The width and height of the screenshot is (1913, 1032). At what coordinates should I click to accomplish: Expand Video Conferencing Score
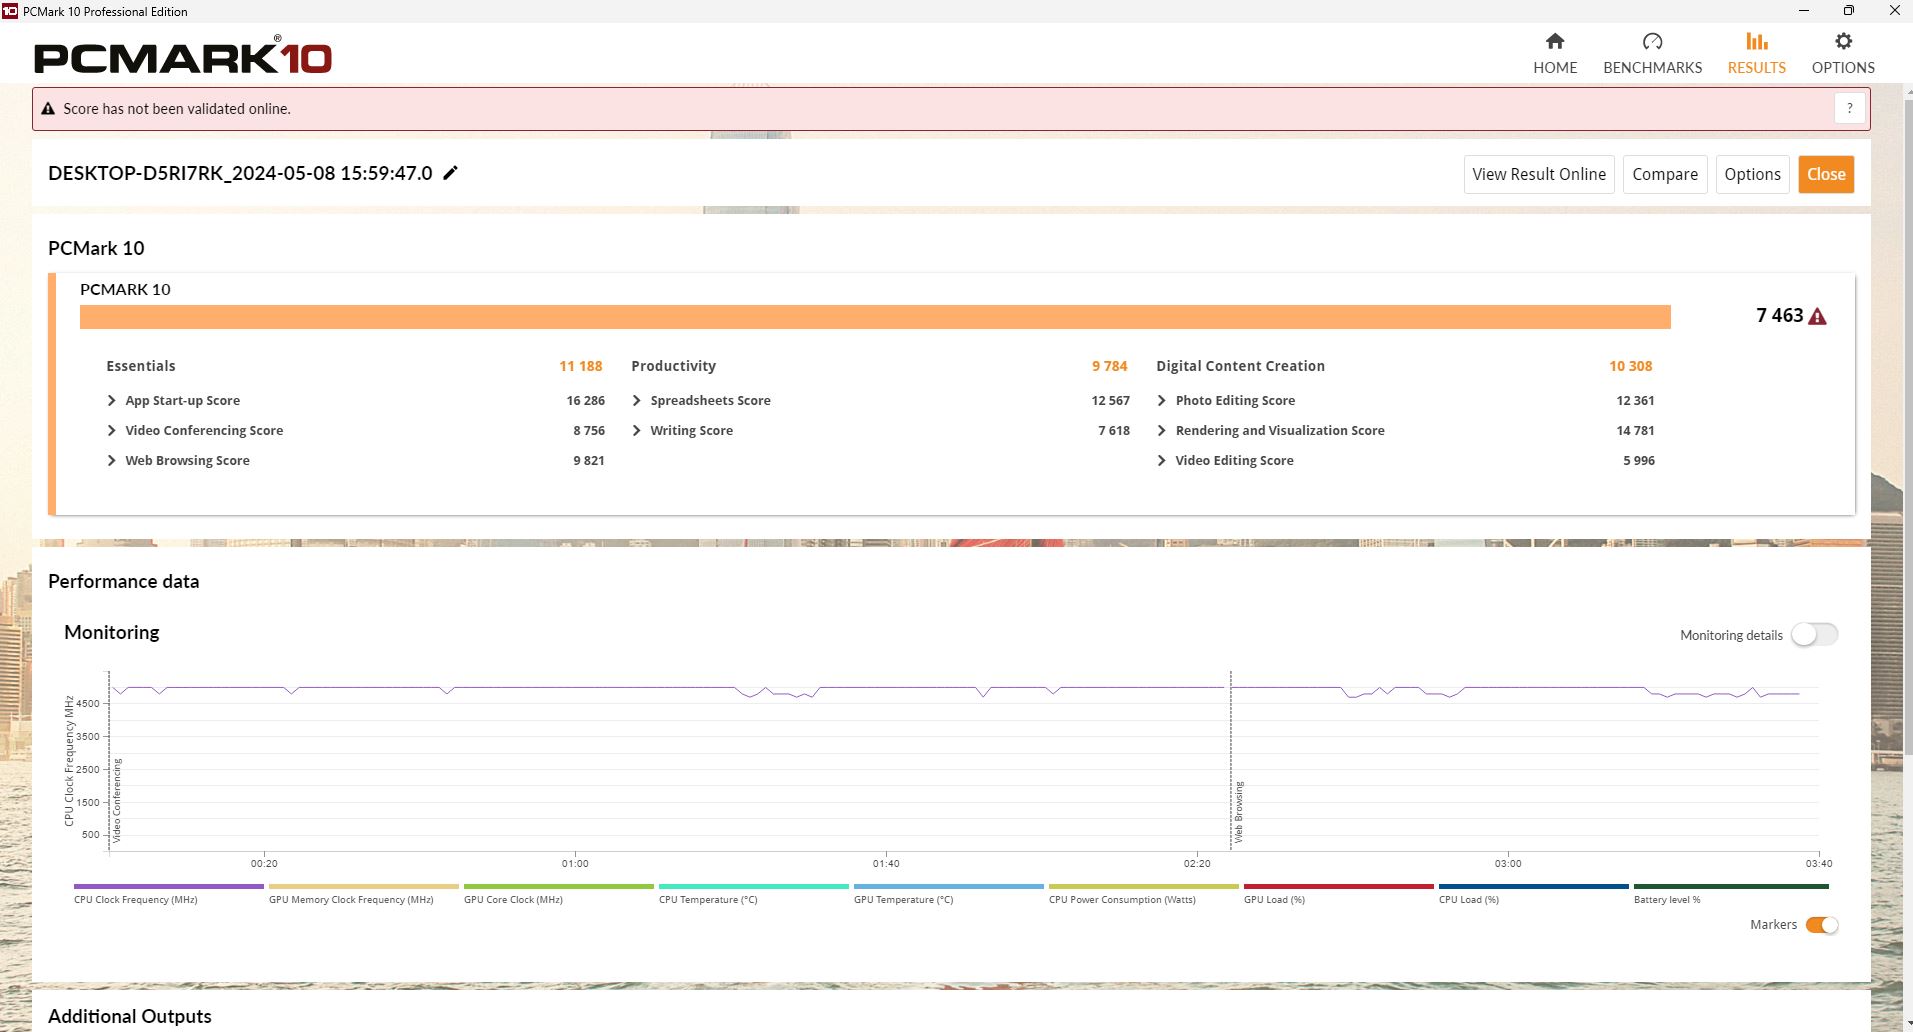tap(111, 430)
